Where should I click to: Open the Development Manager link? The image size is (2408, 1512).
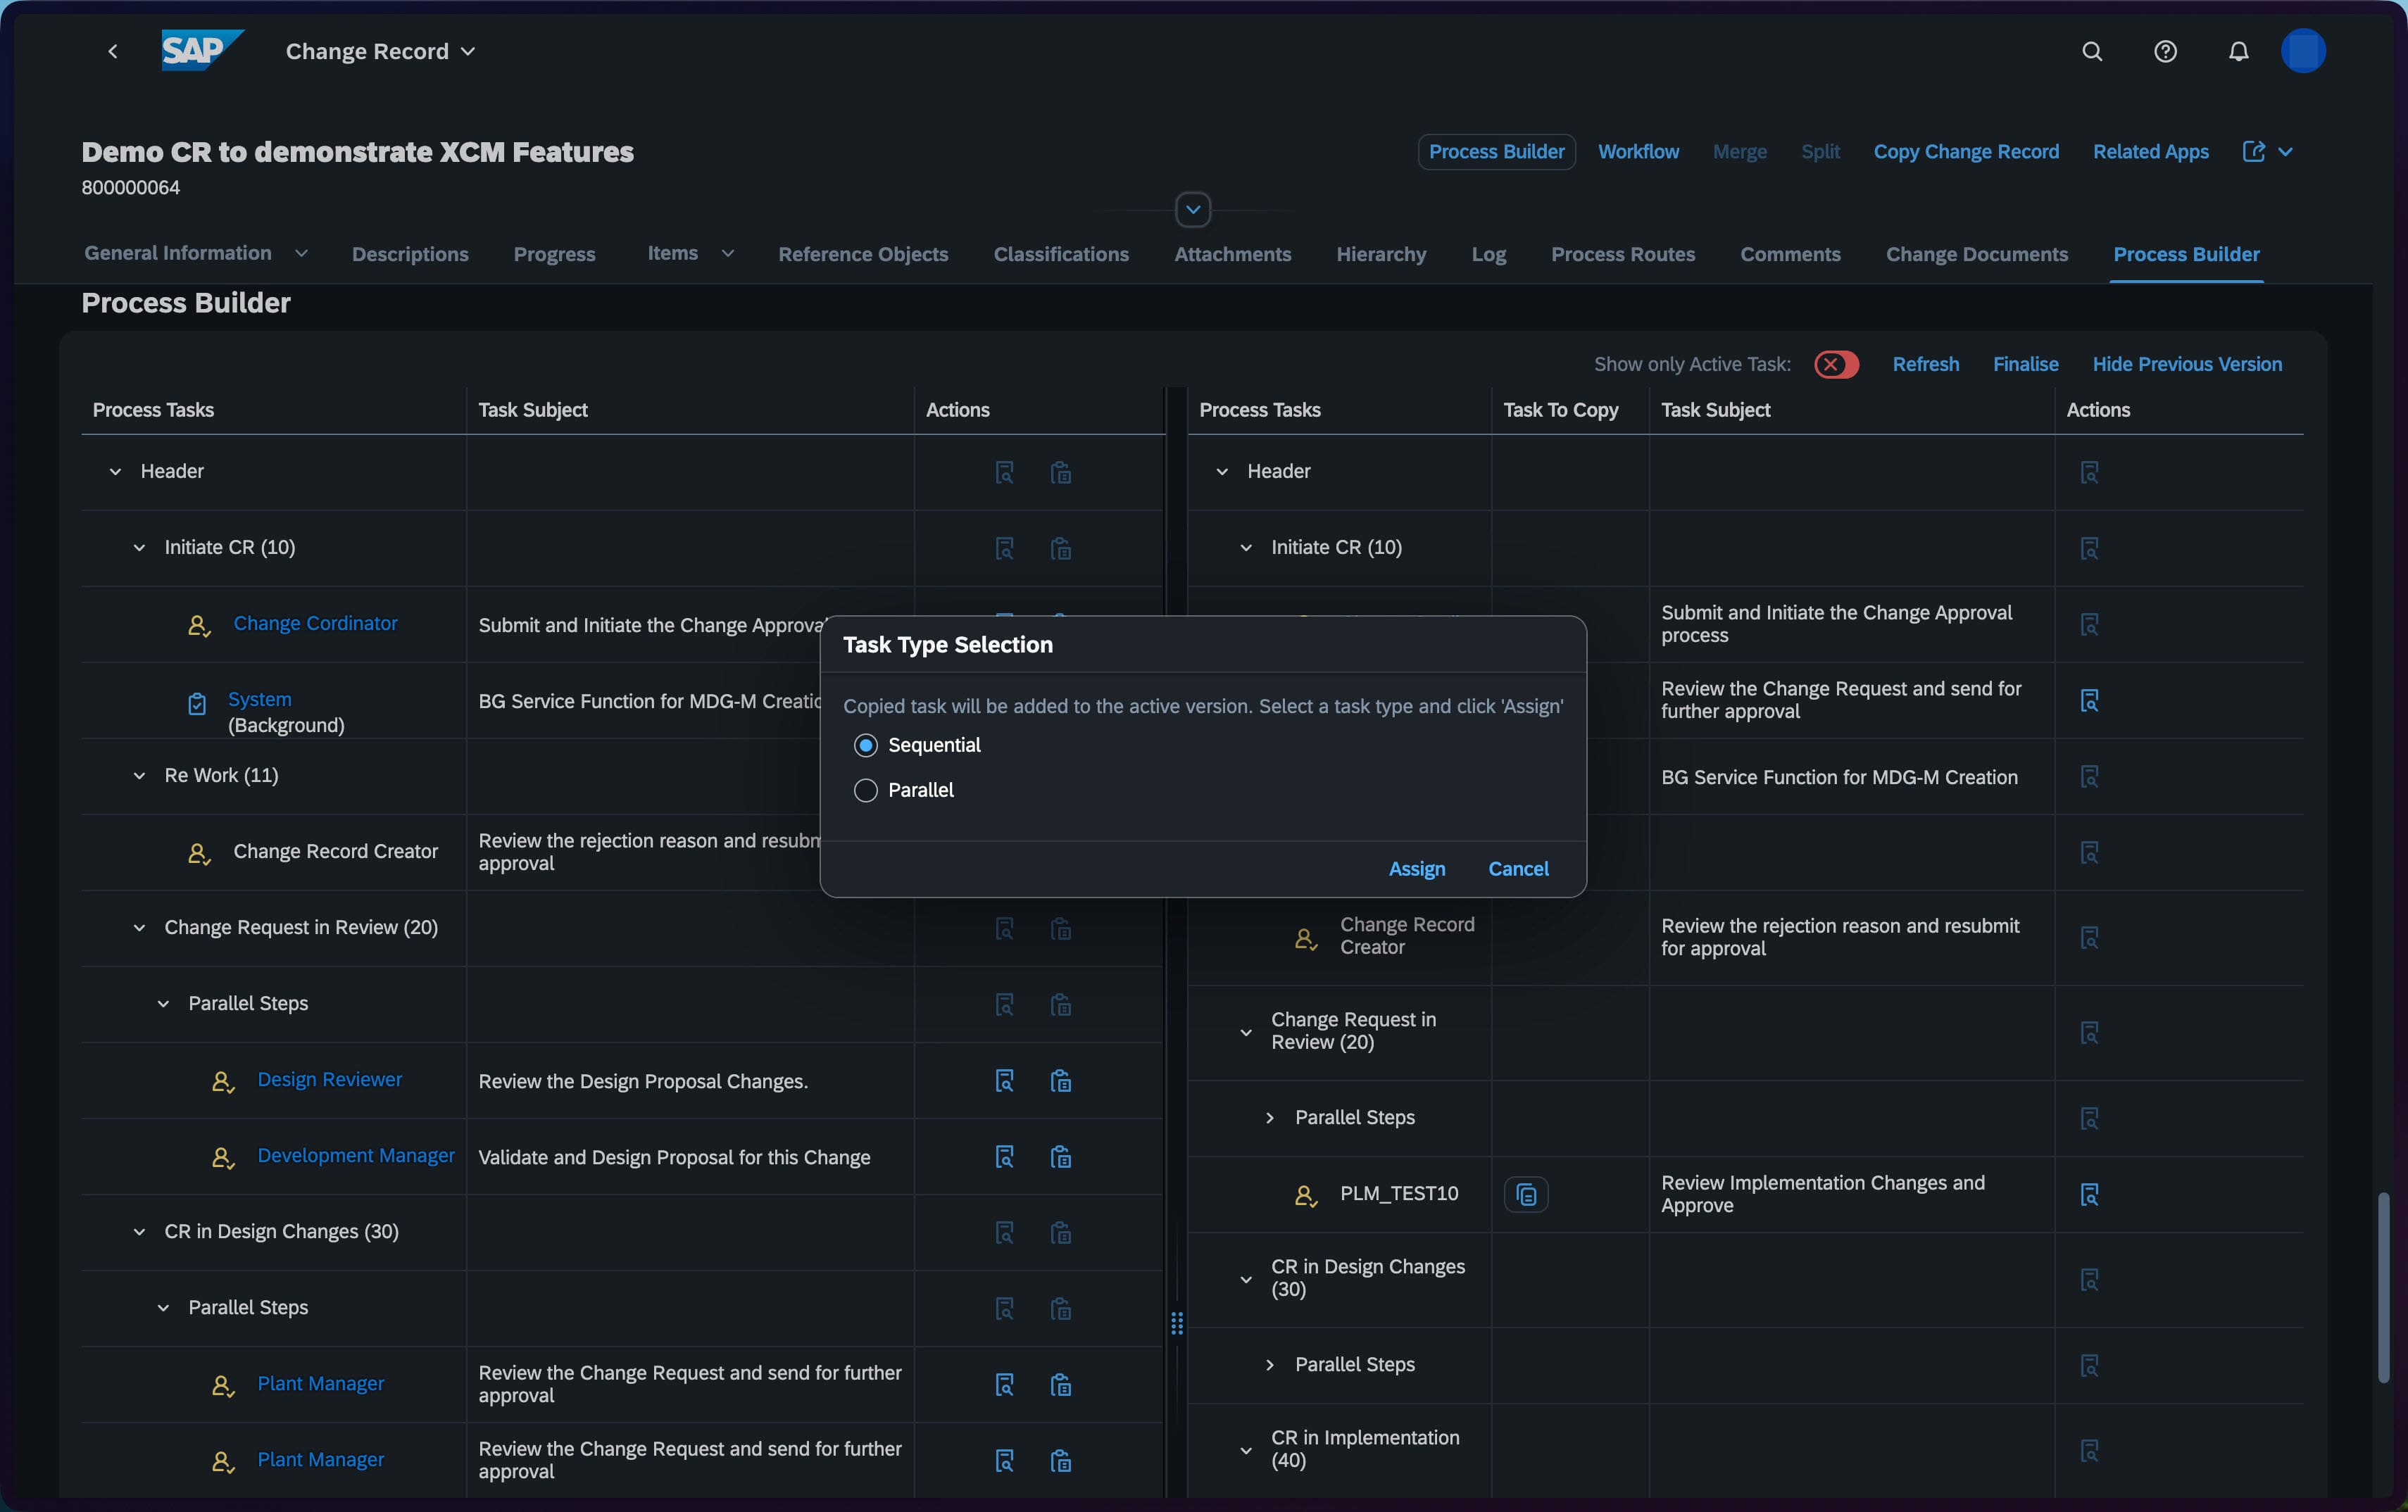point(356,1155)
